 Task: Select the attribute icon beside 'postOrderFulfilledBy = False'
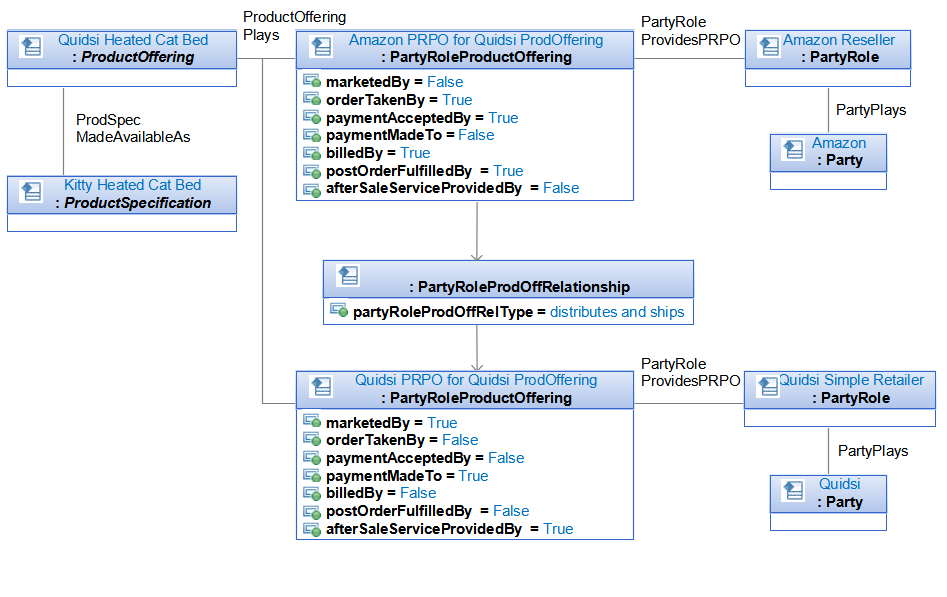click(312, 512)
